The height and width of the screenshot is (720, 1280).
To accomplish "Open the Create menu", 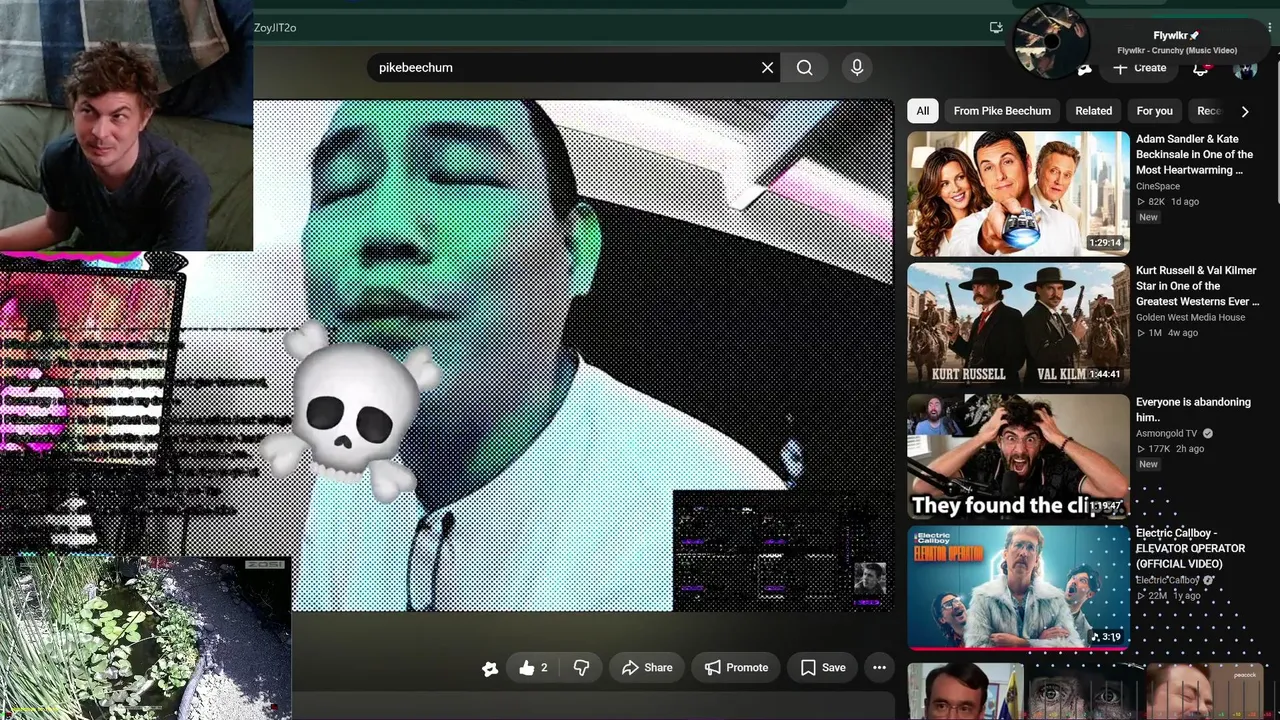I will coord(1139,68).
